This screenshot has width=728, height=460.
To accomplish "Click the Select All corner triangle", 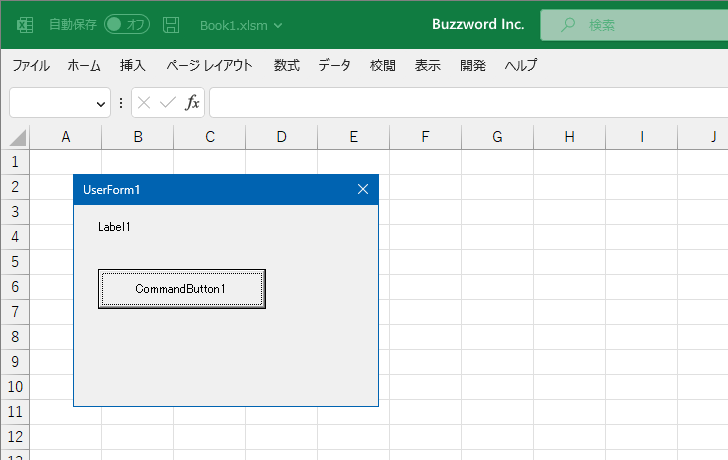I will point(17,138).
